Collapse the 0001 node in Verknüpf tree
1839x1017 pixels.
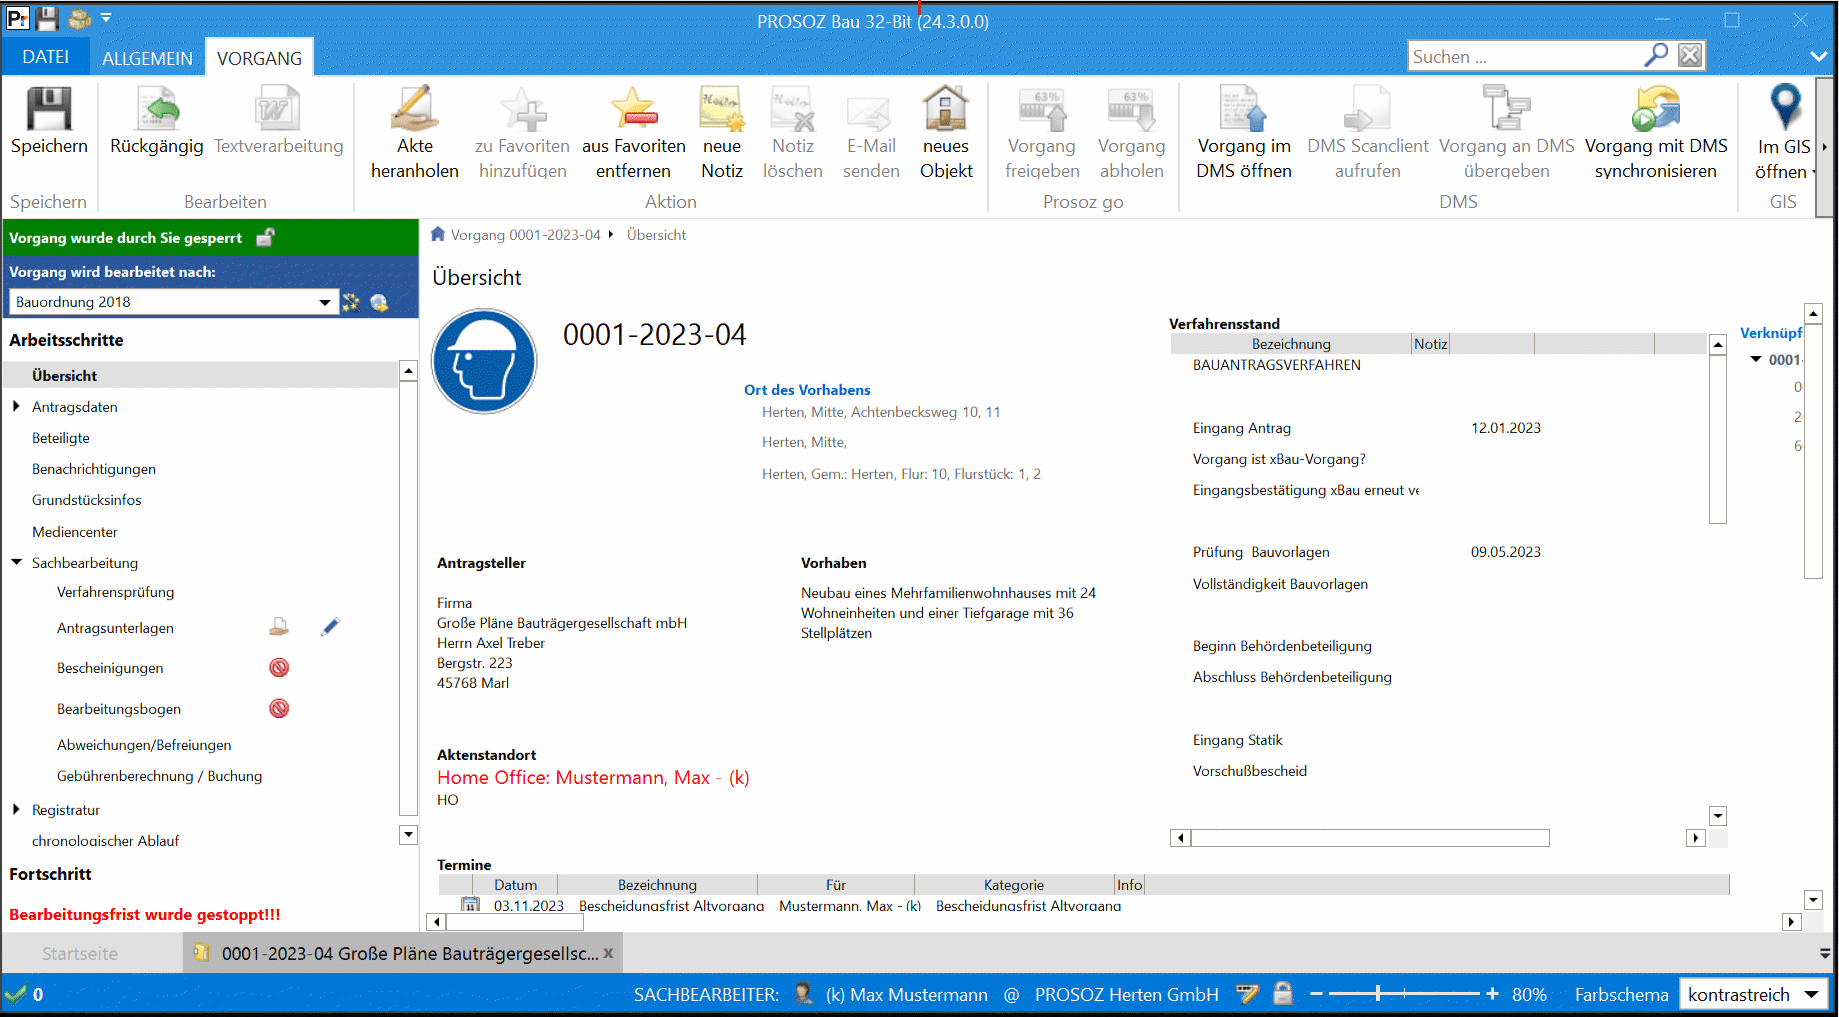tap(1756, 359)
